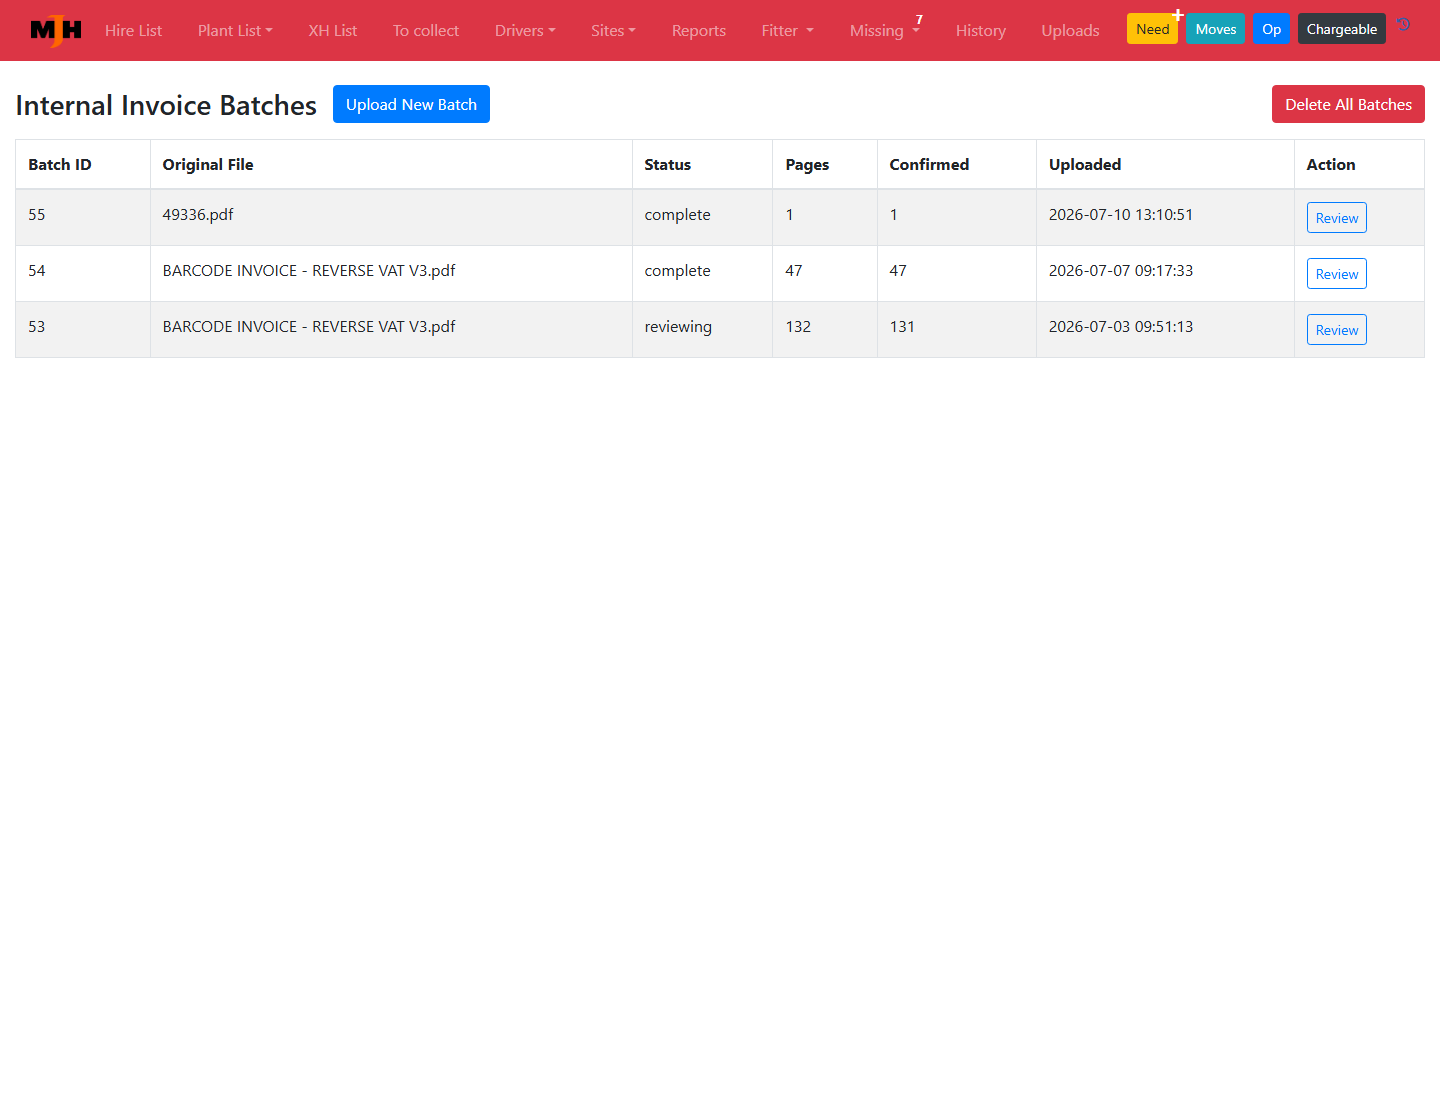
Task: Click the upload time 2026-07-07 09:17:33
Action: tap(1121, 270)
